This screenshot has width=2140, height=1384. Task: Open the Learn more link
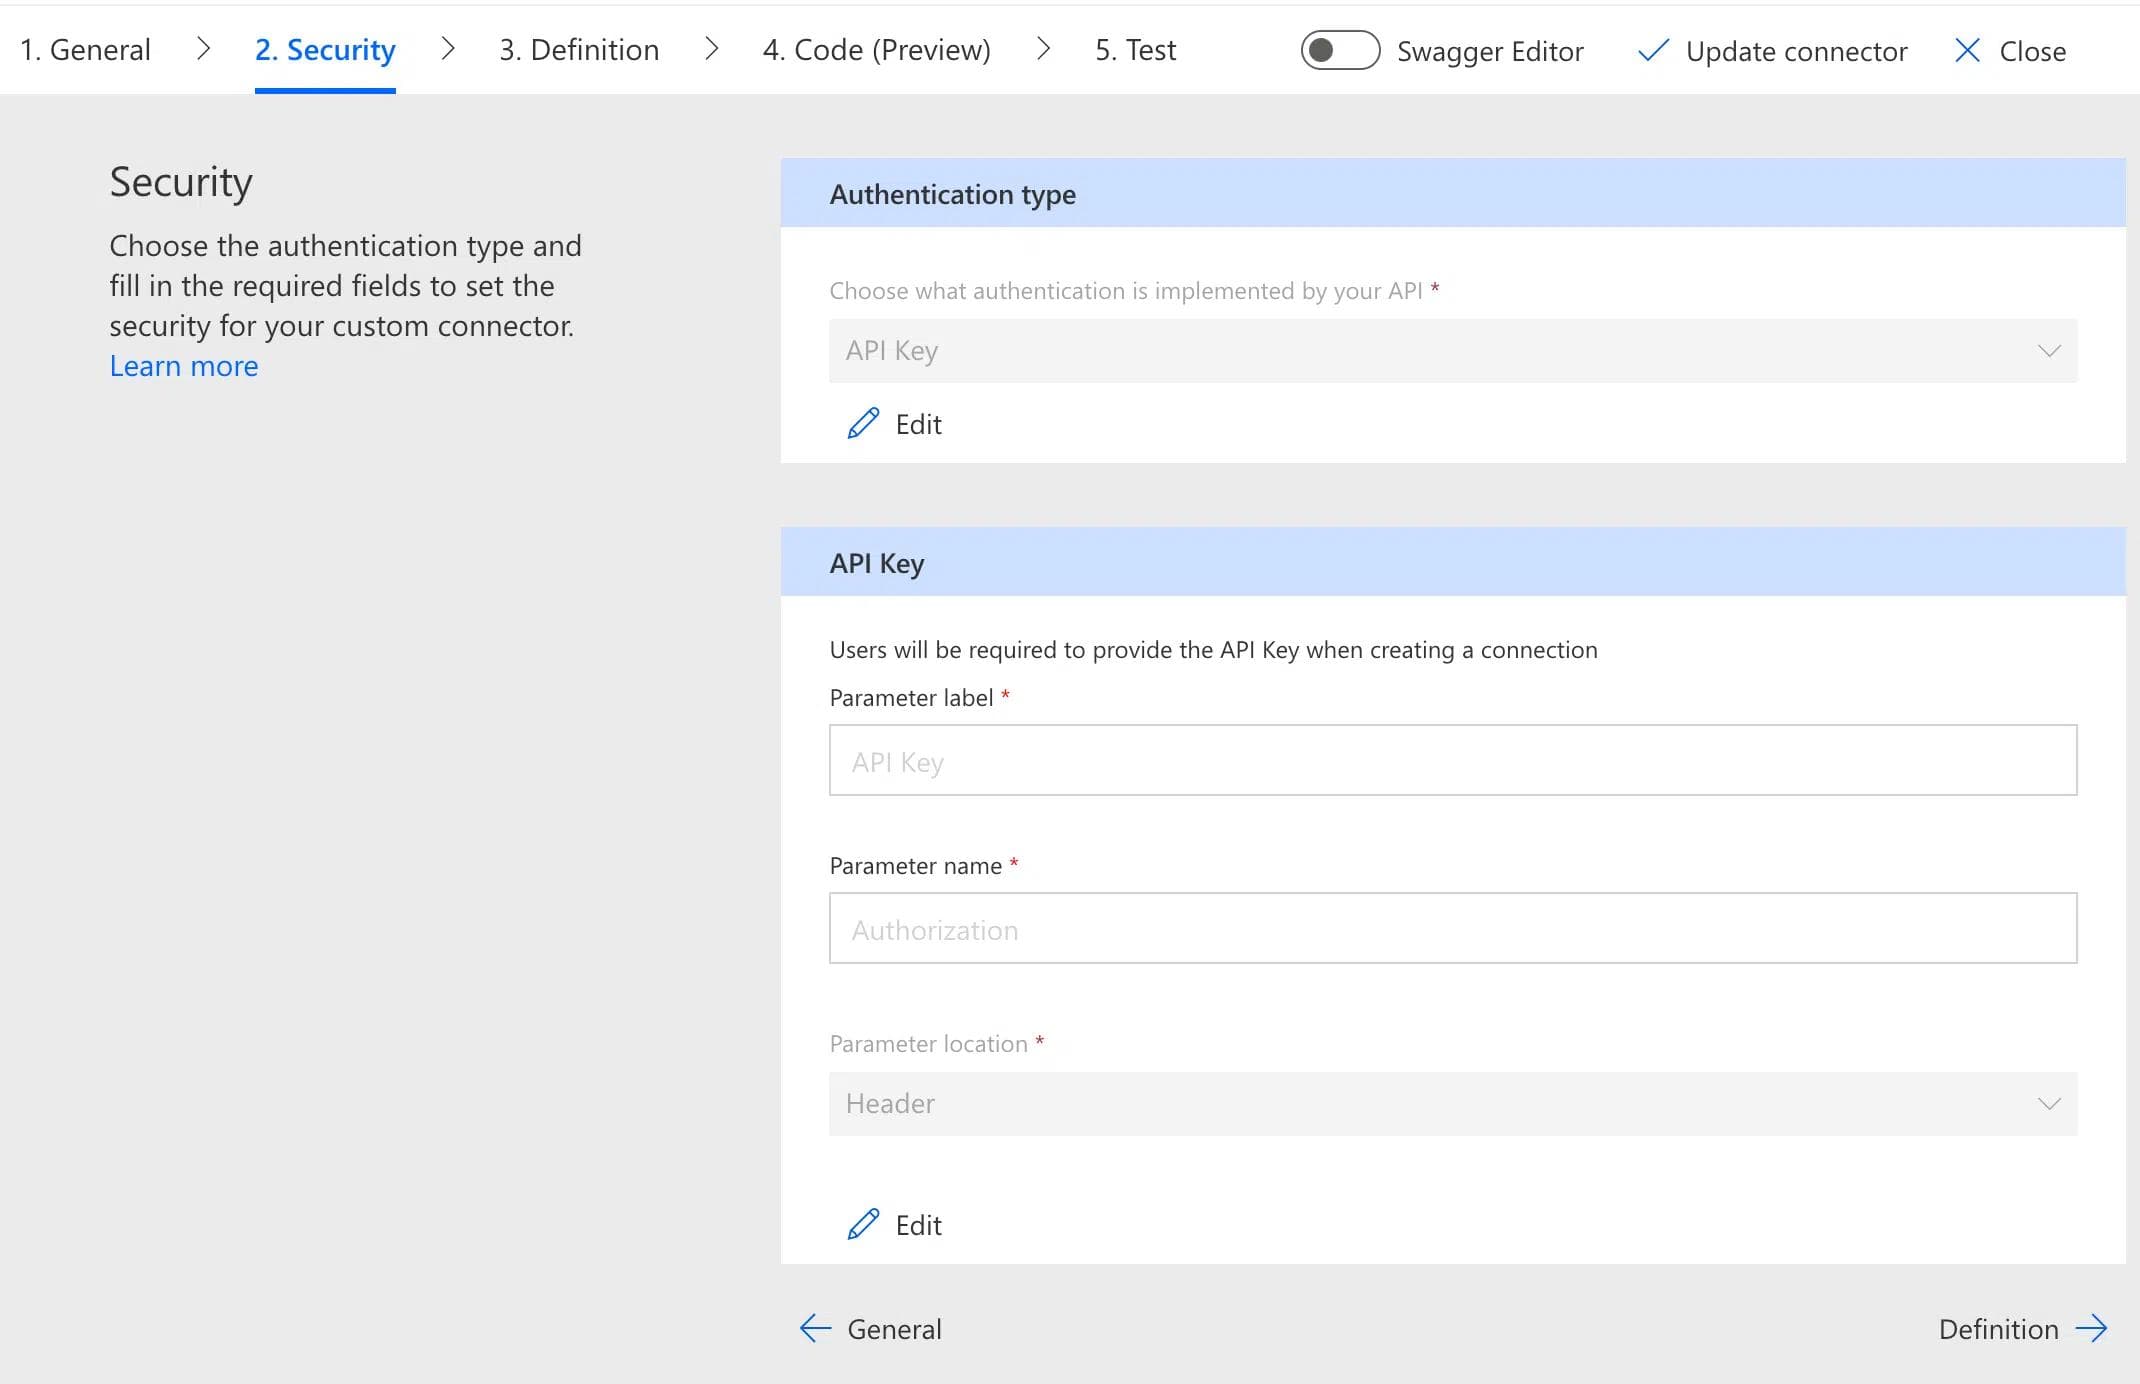click(x=184, y=366)
